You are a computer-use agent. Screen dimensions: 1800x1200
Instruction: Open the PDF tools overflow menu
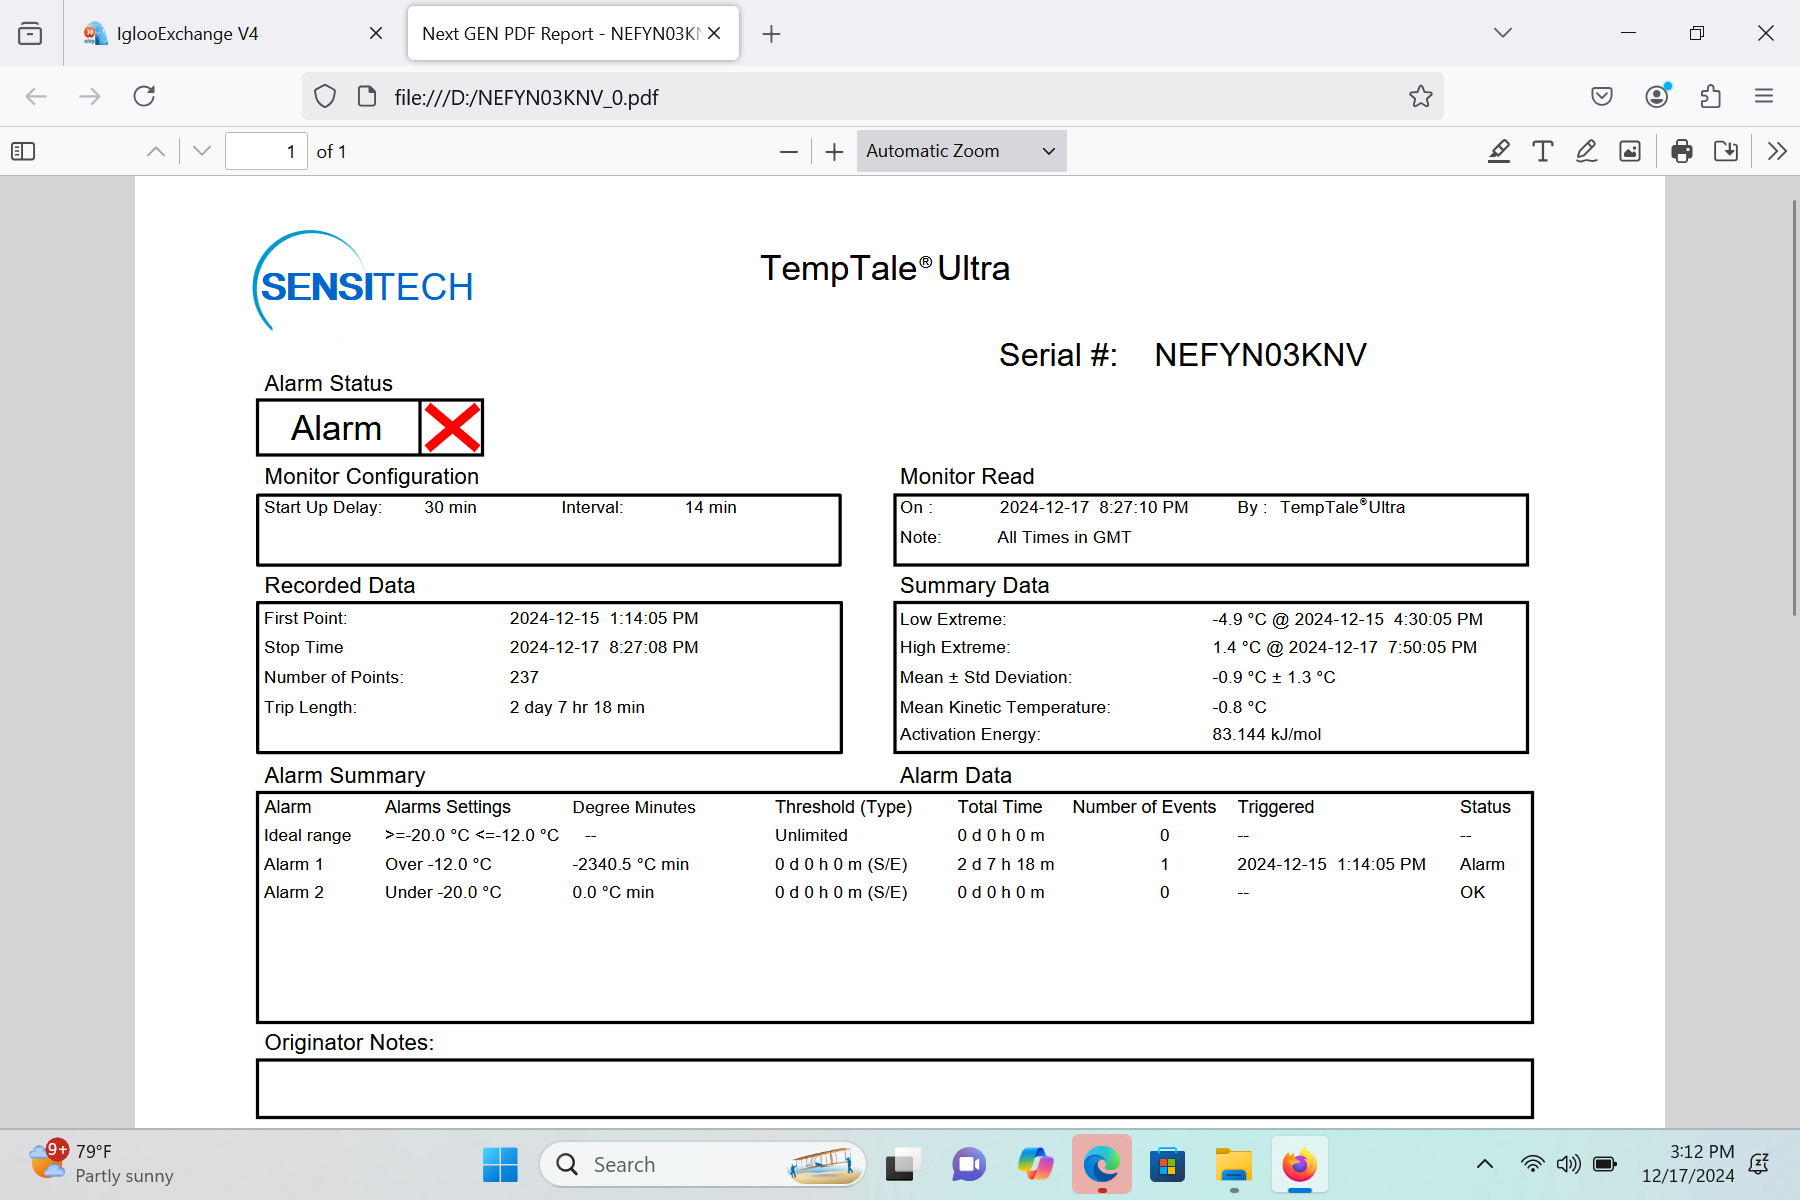pos(1777,151)
